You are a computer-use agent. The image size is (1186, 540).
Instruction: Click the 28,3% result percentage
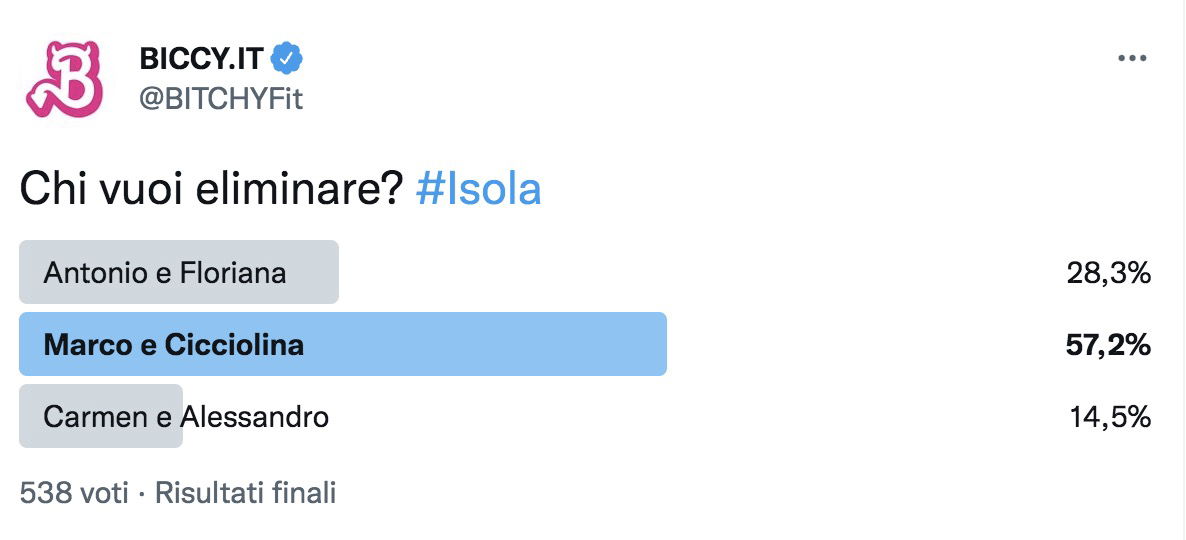tap(1109, 273)
